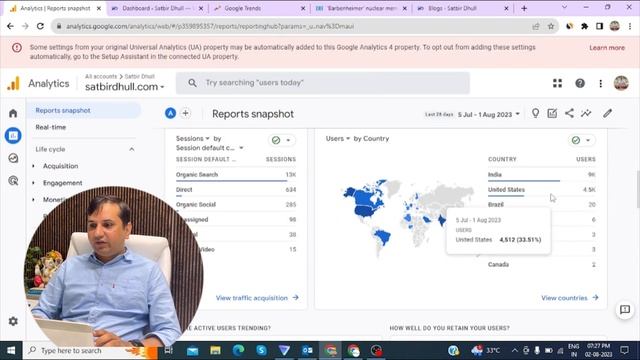The height and width of the screenshot is (360, 640).
Task: Open the Session default channel dimension dropdown
Action: coord(209,148)
